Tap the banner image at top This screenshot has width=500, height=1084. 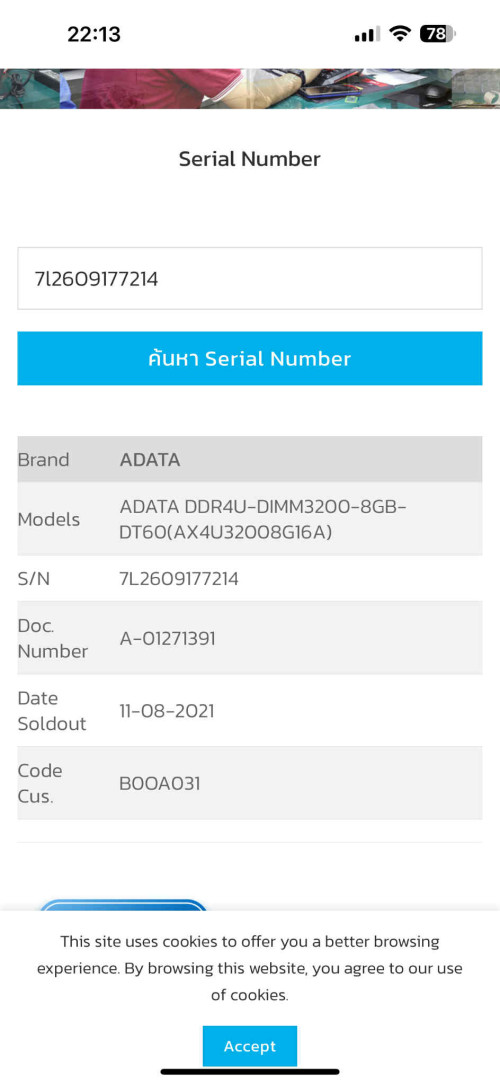[250, 88]
